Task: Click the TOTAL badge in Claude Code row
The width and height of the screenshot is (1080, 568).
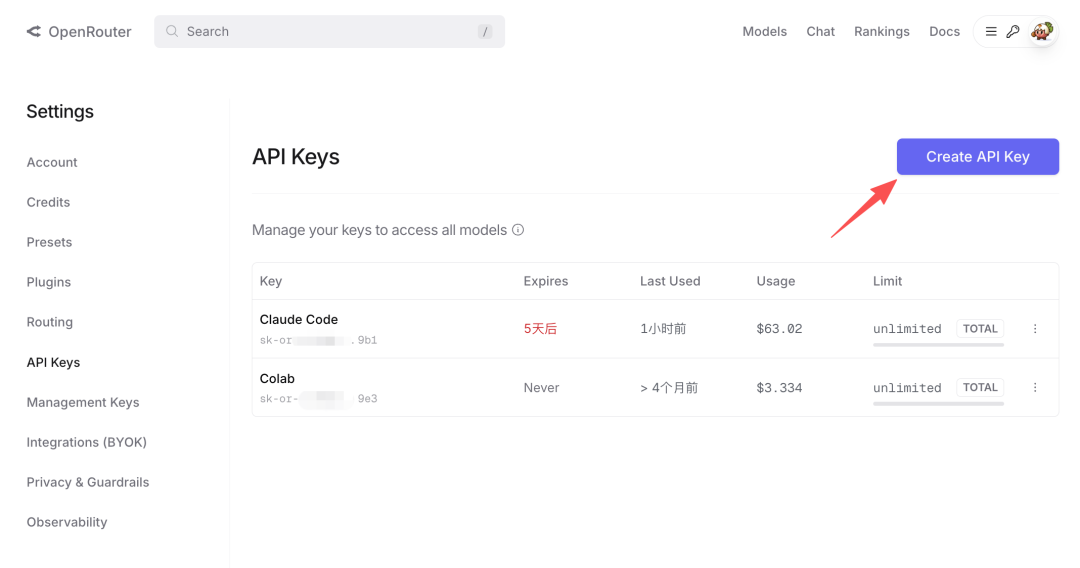Action: point(979,329)
